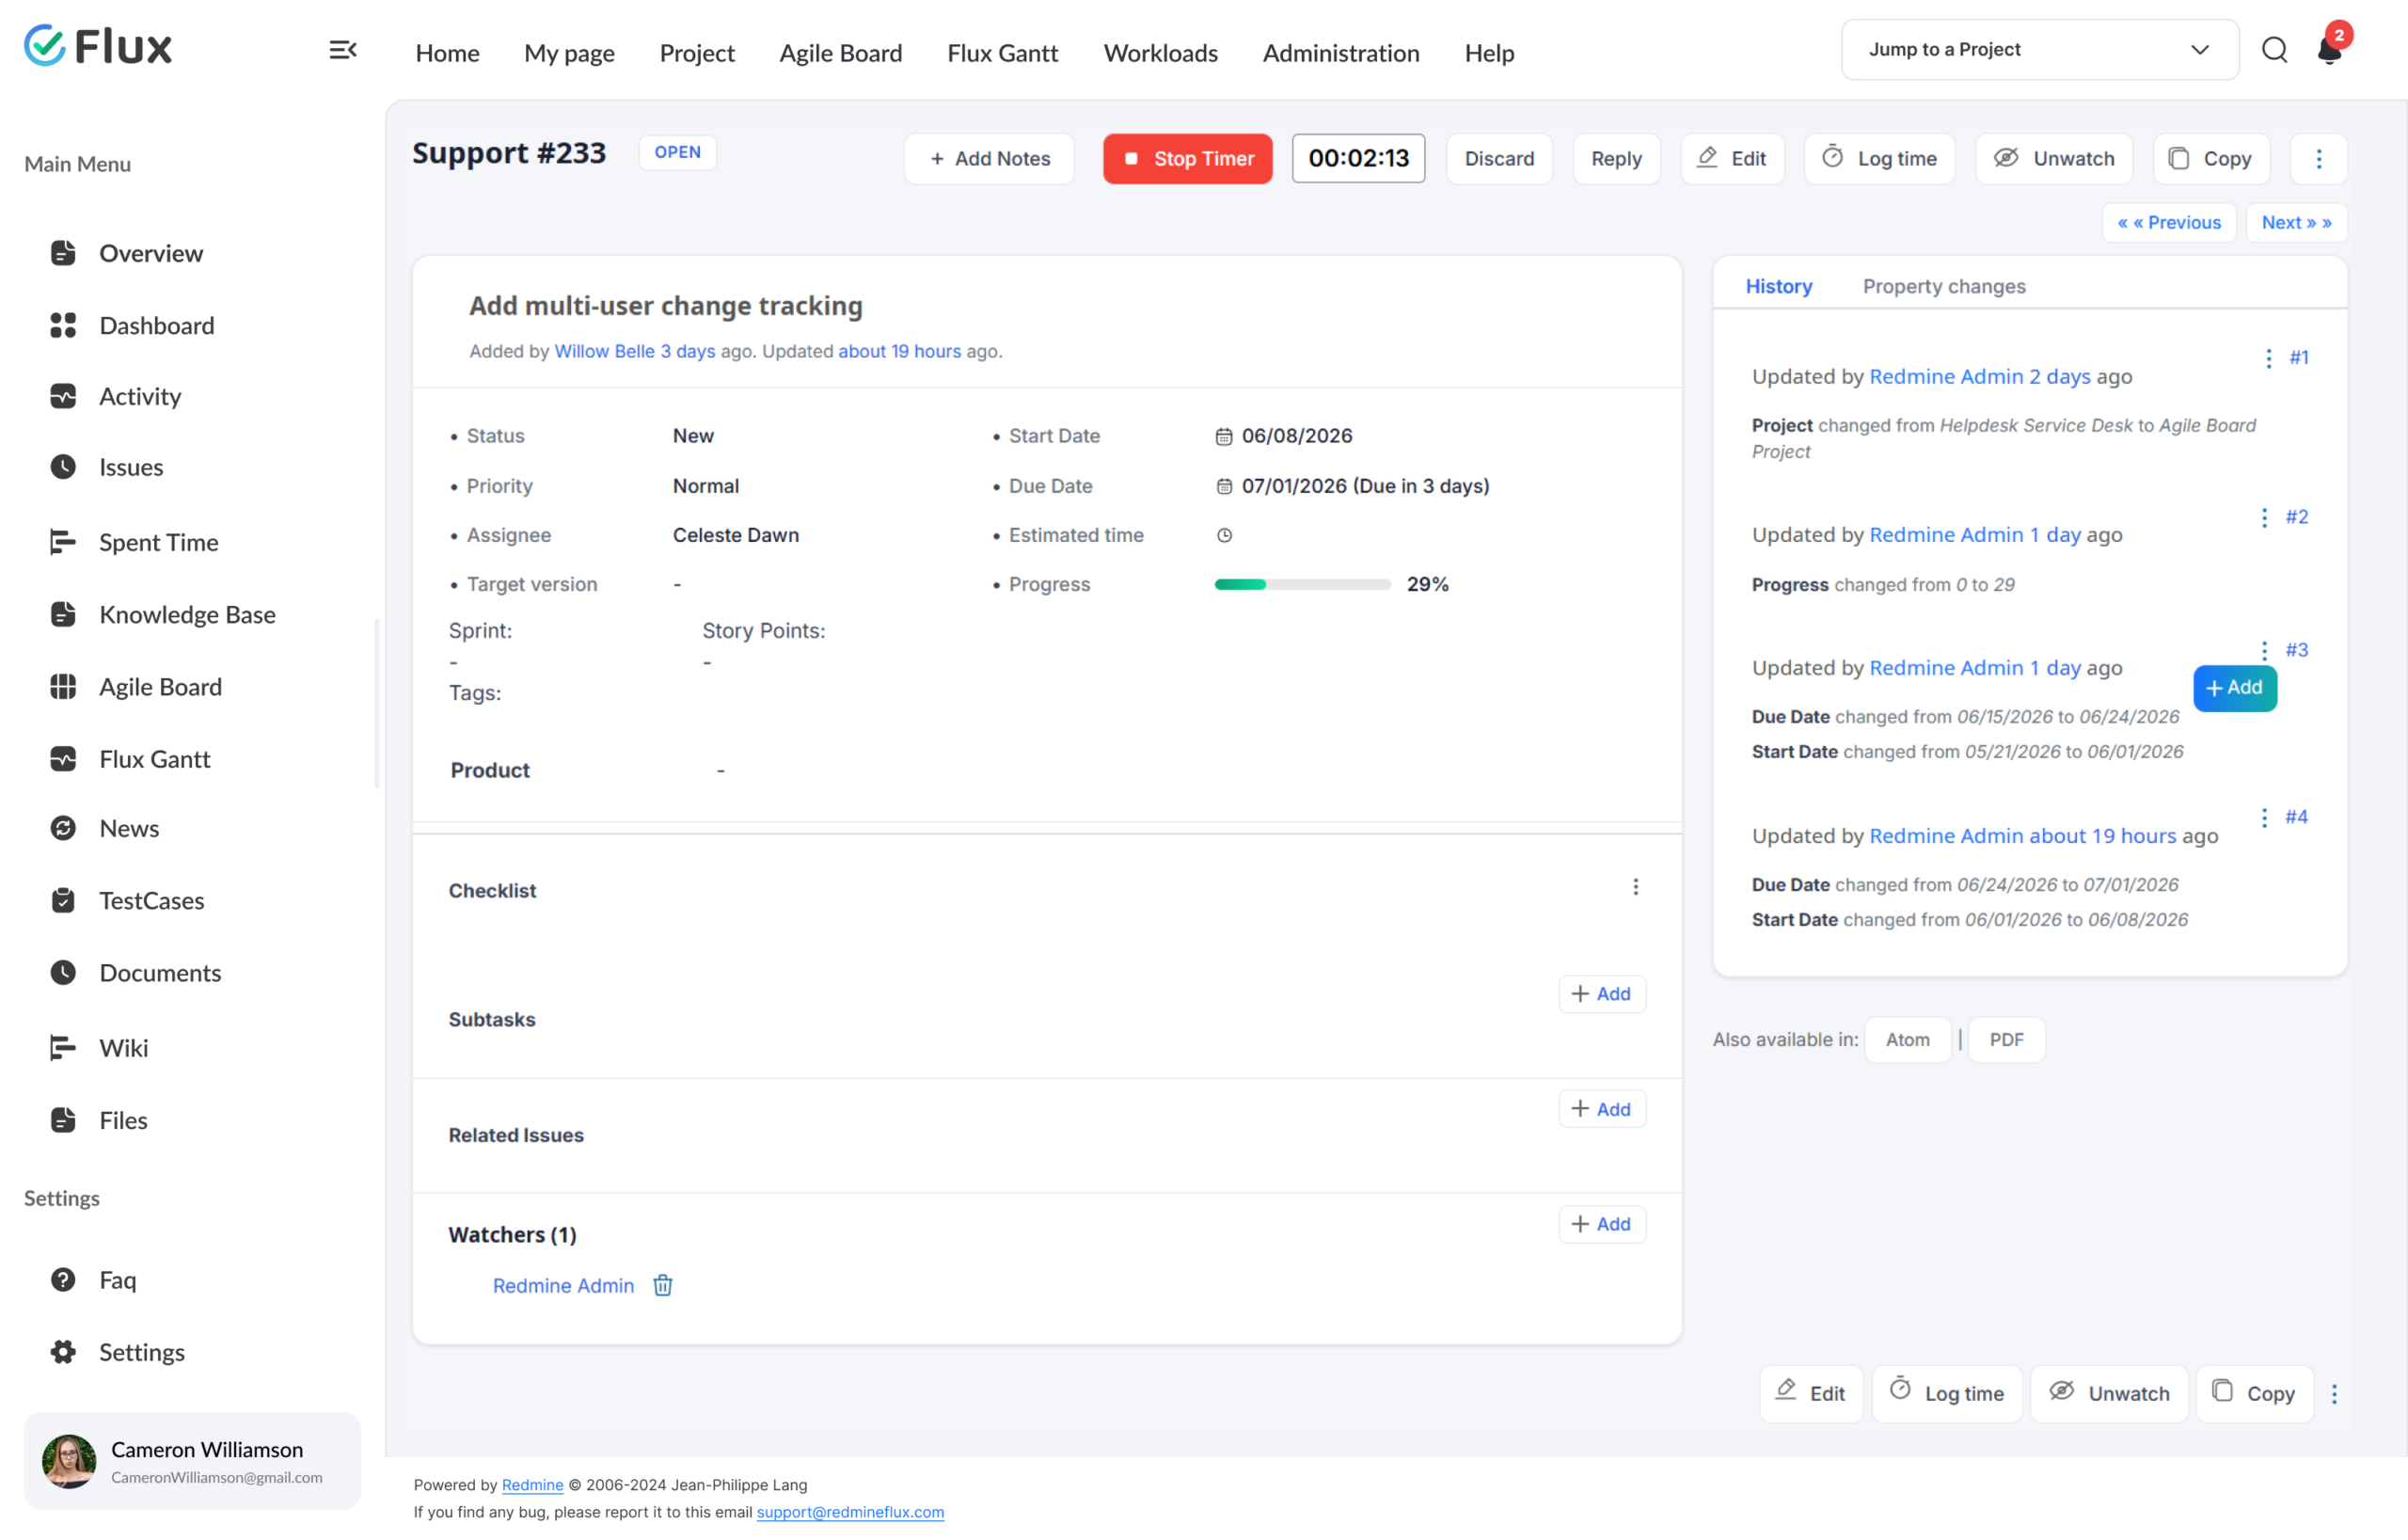Screen dimensions: 2408x1540
Task: Click the Reply button
Action: point(1616,158)
